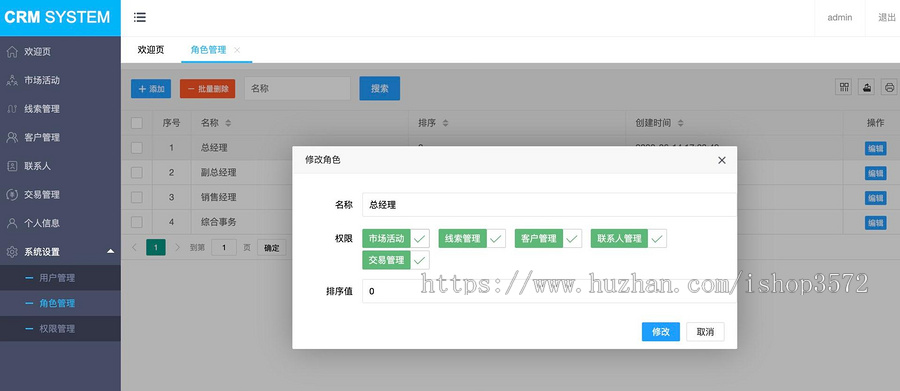This screenshot has height=391, width=900.
Task: Click the 联系人 sidebar icon
Action: coord(11,166)
